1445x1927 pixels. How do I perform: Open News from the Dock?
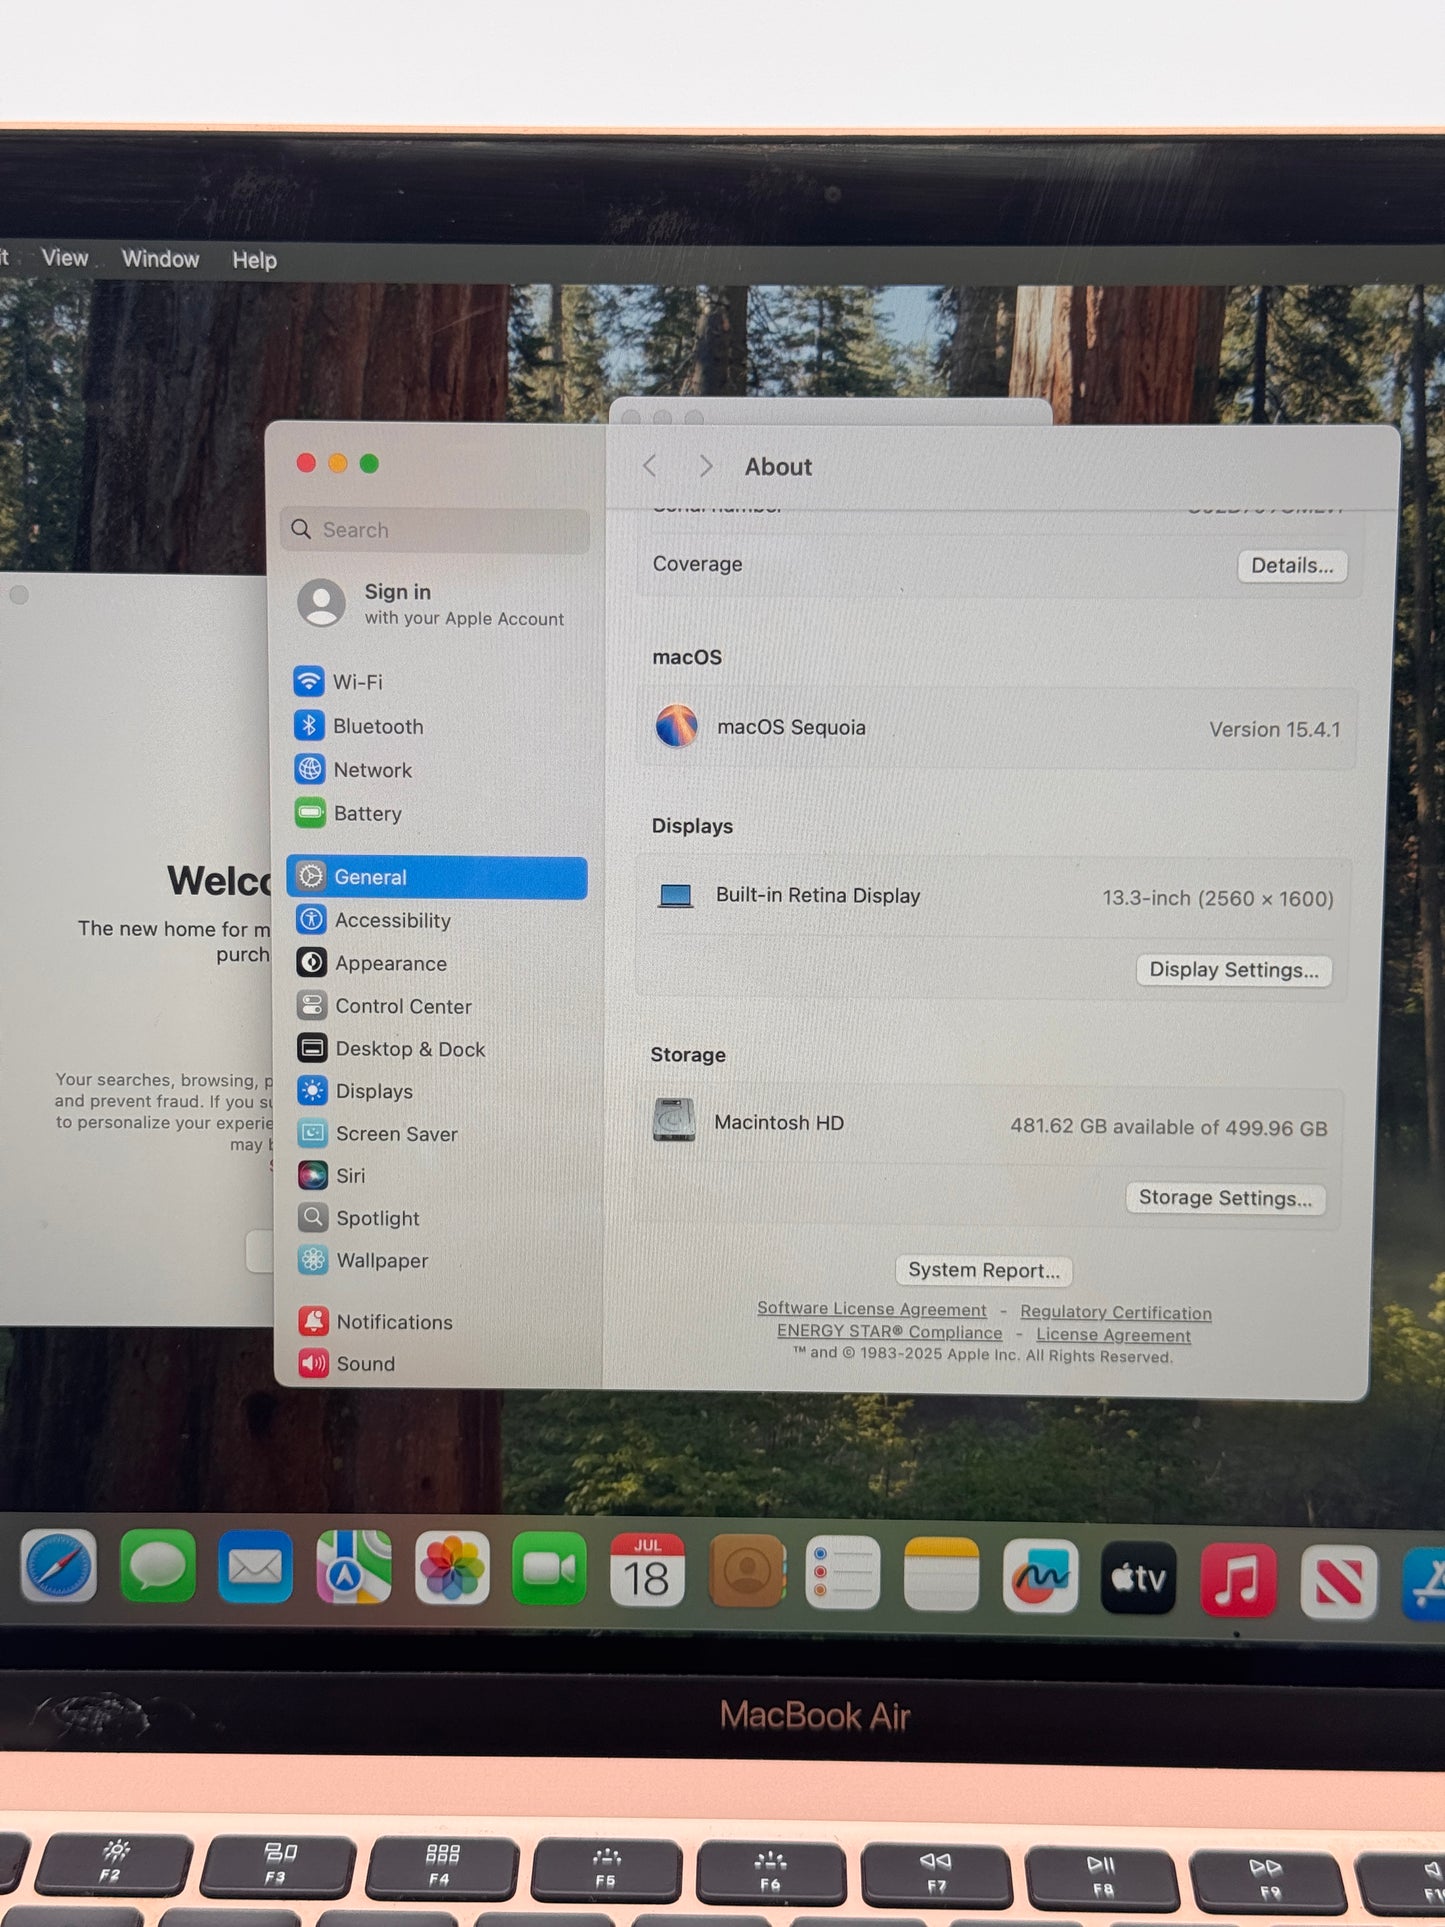(1338, 1583)
